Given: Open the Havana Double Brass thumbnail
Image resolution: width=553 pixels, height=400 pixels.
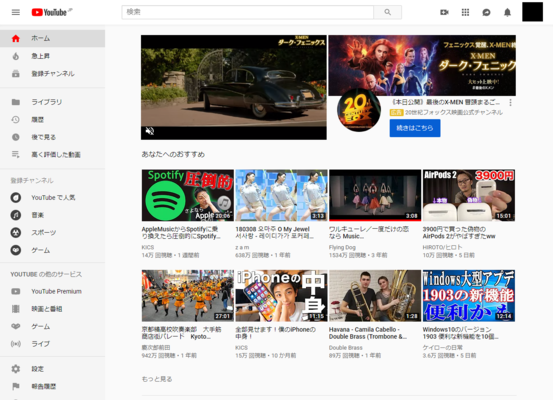Looking at the screenshot, I should pos(375,296).
